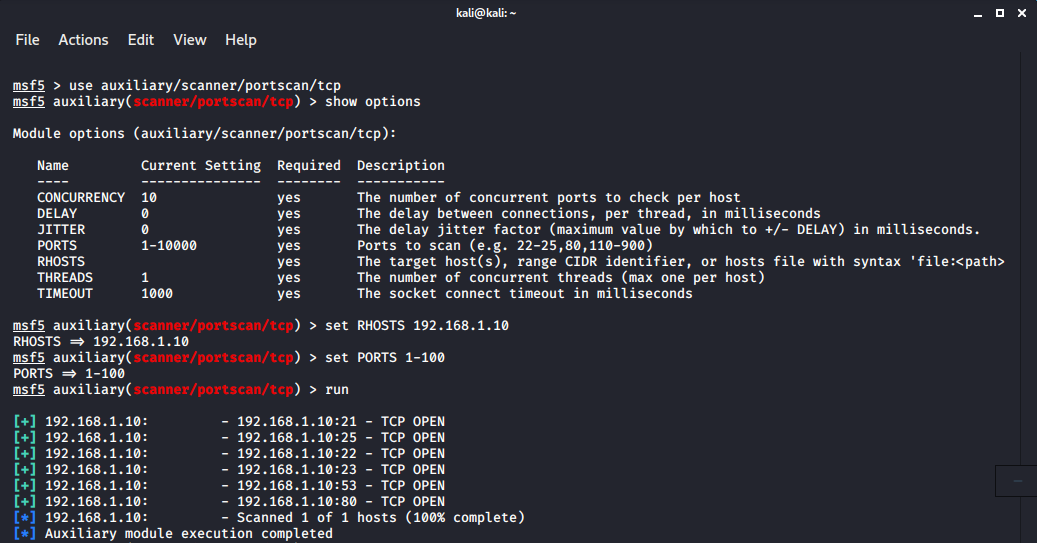1037x543 pixels.
Task: Click the DELAY option name
Action: coord(57,213)
